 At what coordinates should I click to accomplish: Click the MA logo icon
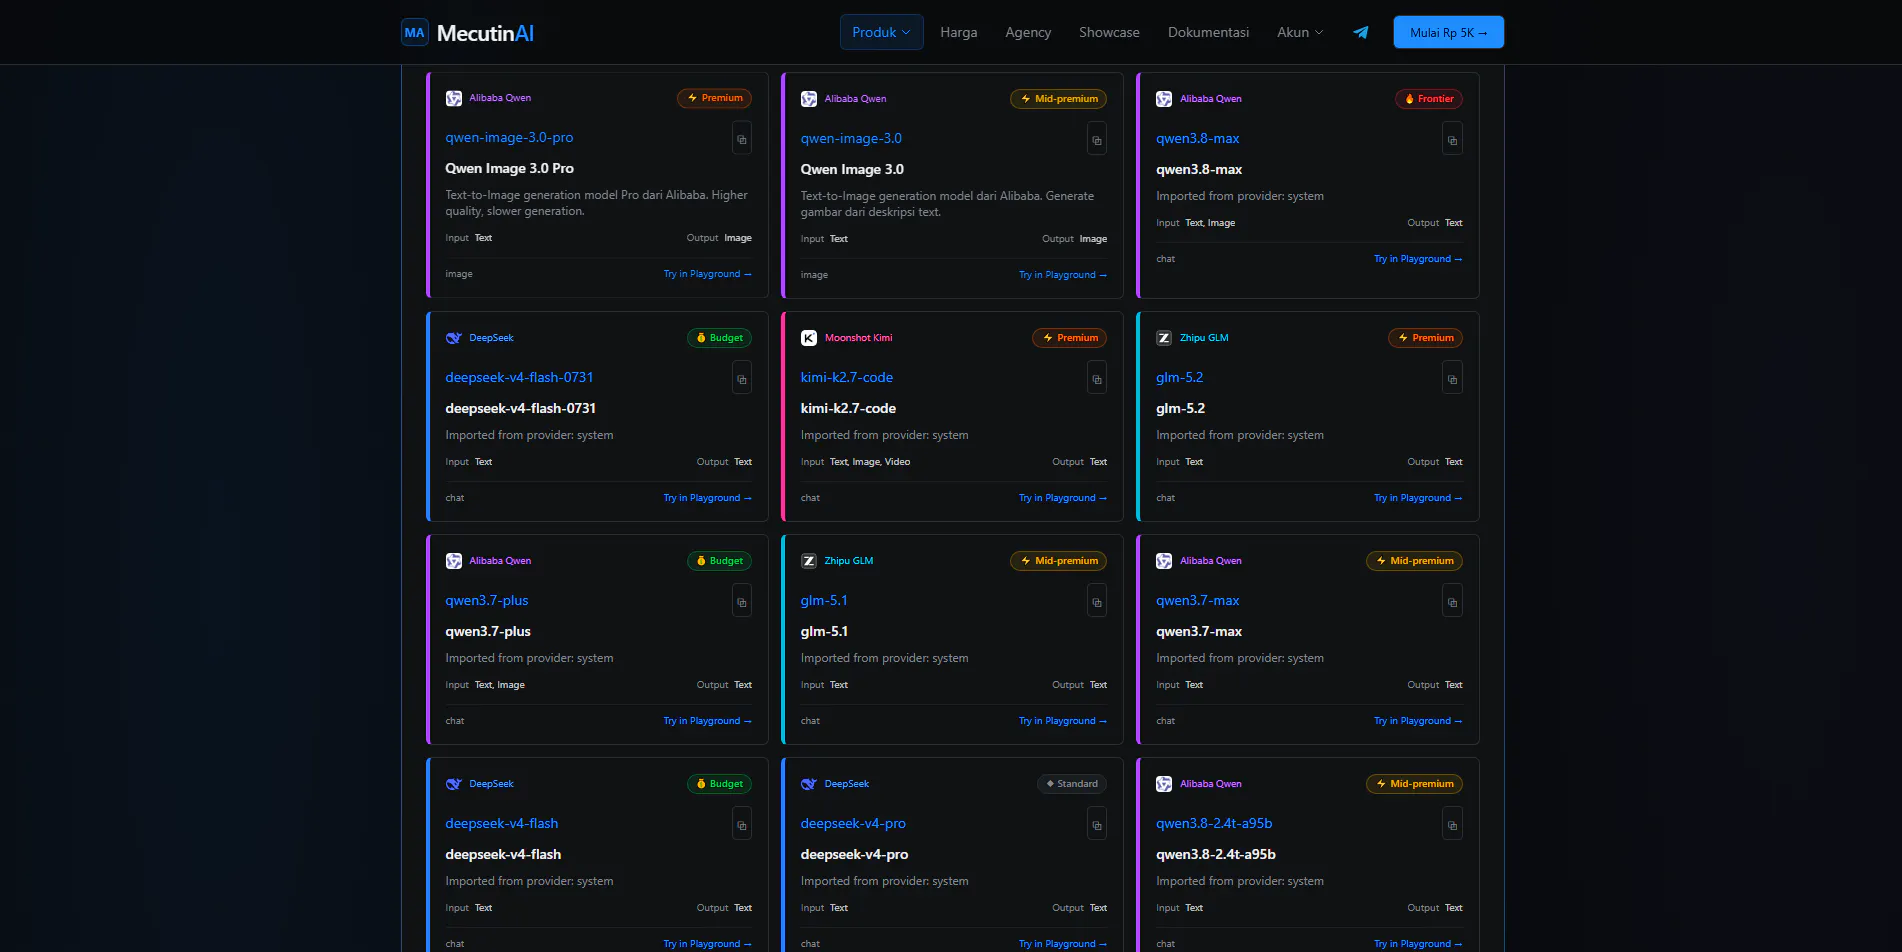[x=415, y=33]
